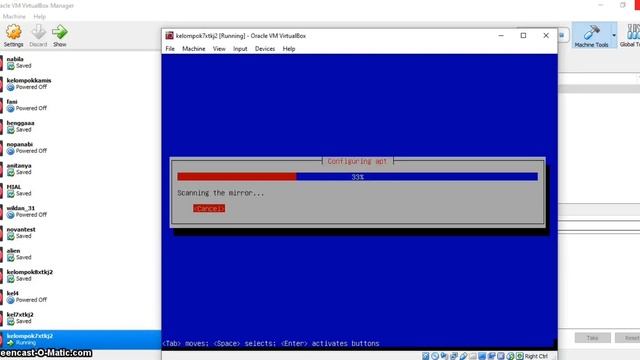Open Machine menu in VirtualBox Manager
Screen dimensions: 640x360
pos(14,16)
